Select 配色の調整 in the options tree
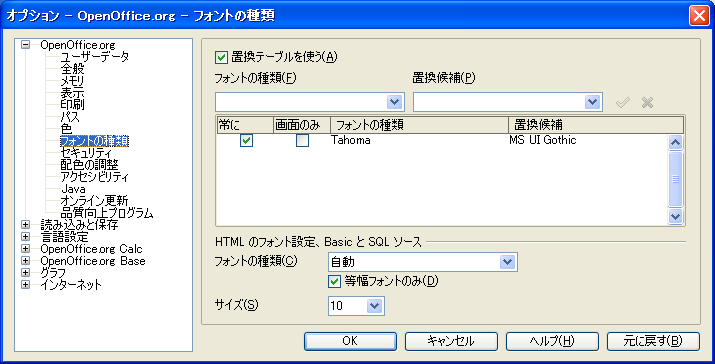This screenshot has width=715, height=364. coord(89,165)
